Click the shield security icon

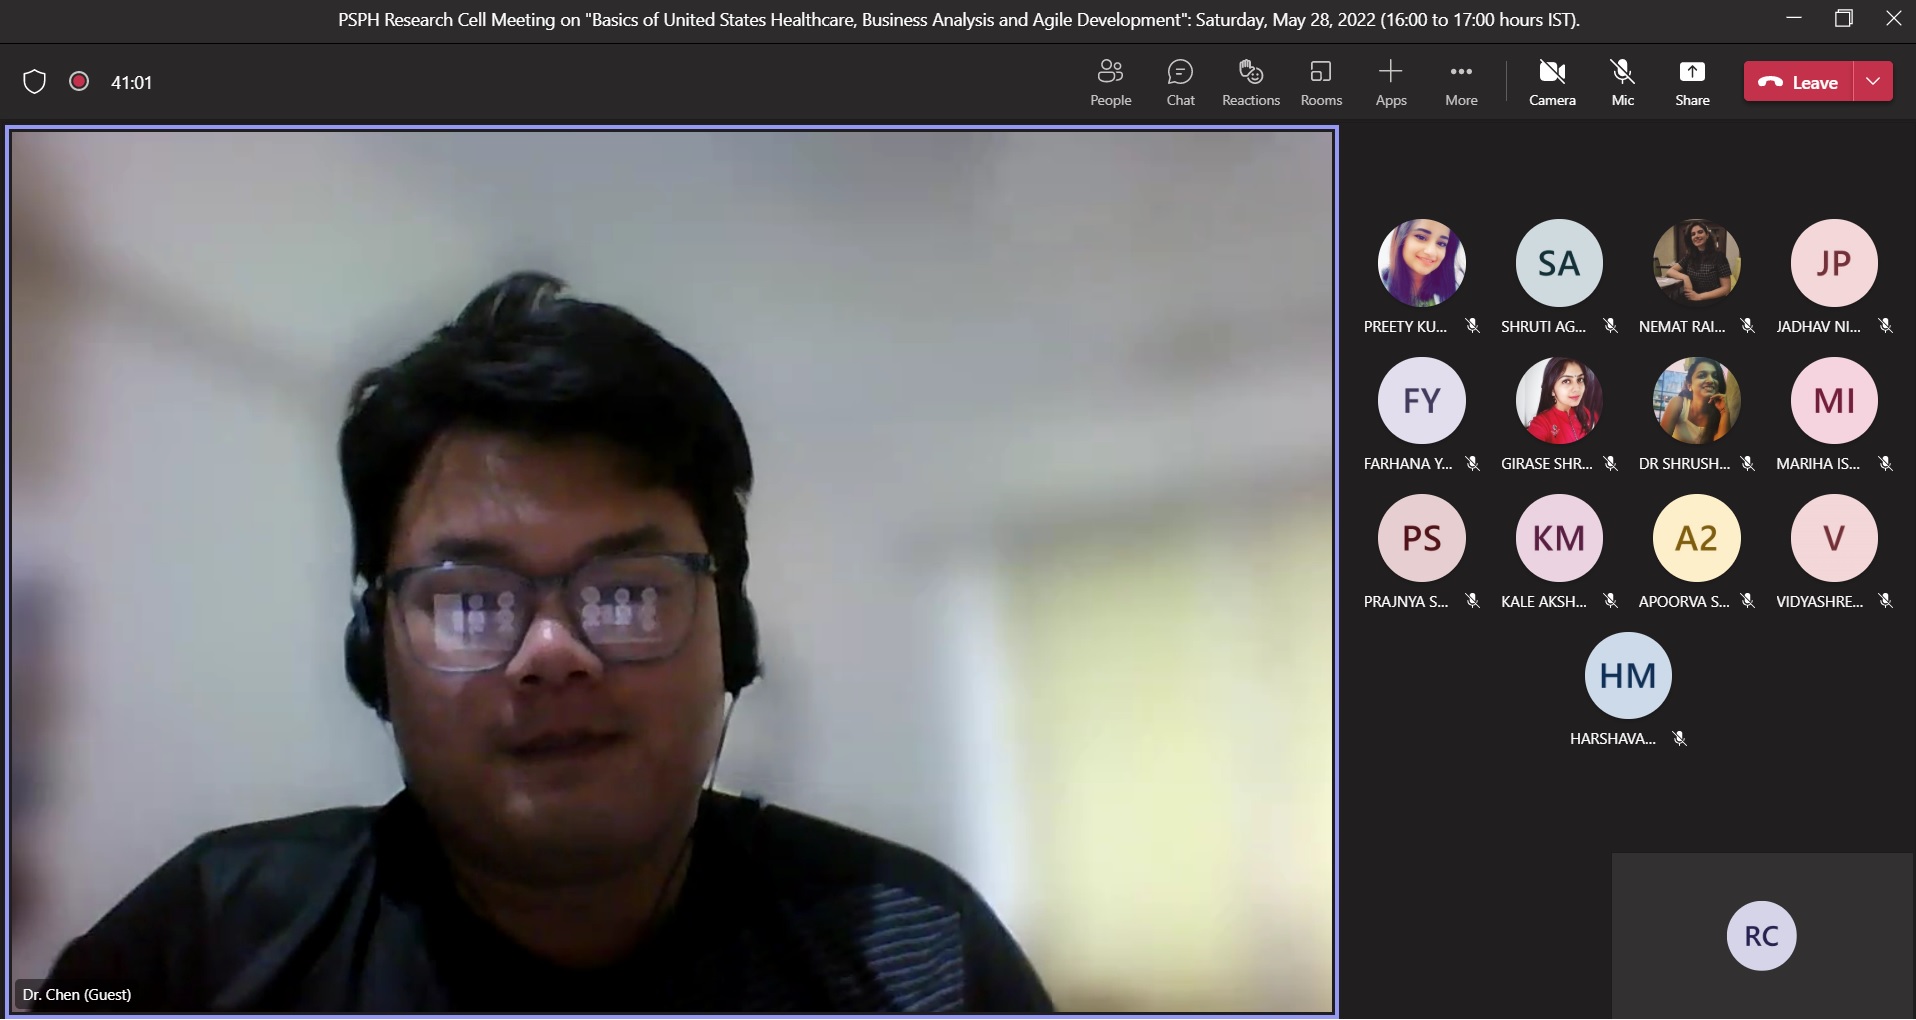35,82
